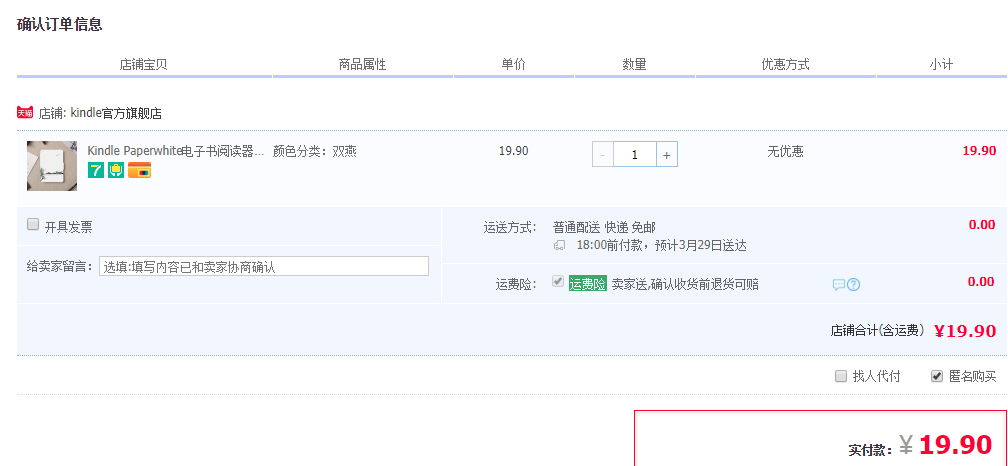Image resolution: width=1008 pixels, height=466 pixels.
Task: Click the Tmall store logo icon
Action: tap(25, 113)
